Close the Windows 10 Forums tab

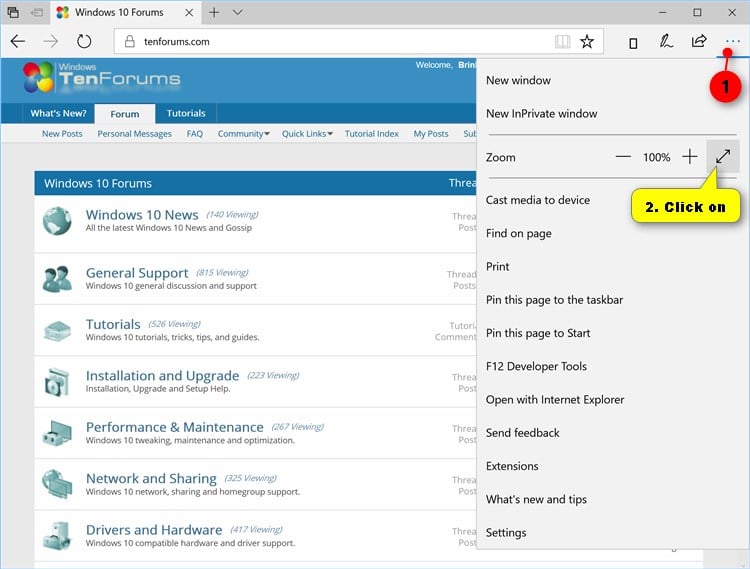tap(189, 12)
